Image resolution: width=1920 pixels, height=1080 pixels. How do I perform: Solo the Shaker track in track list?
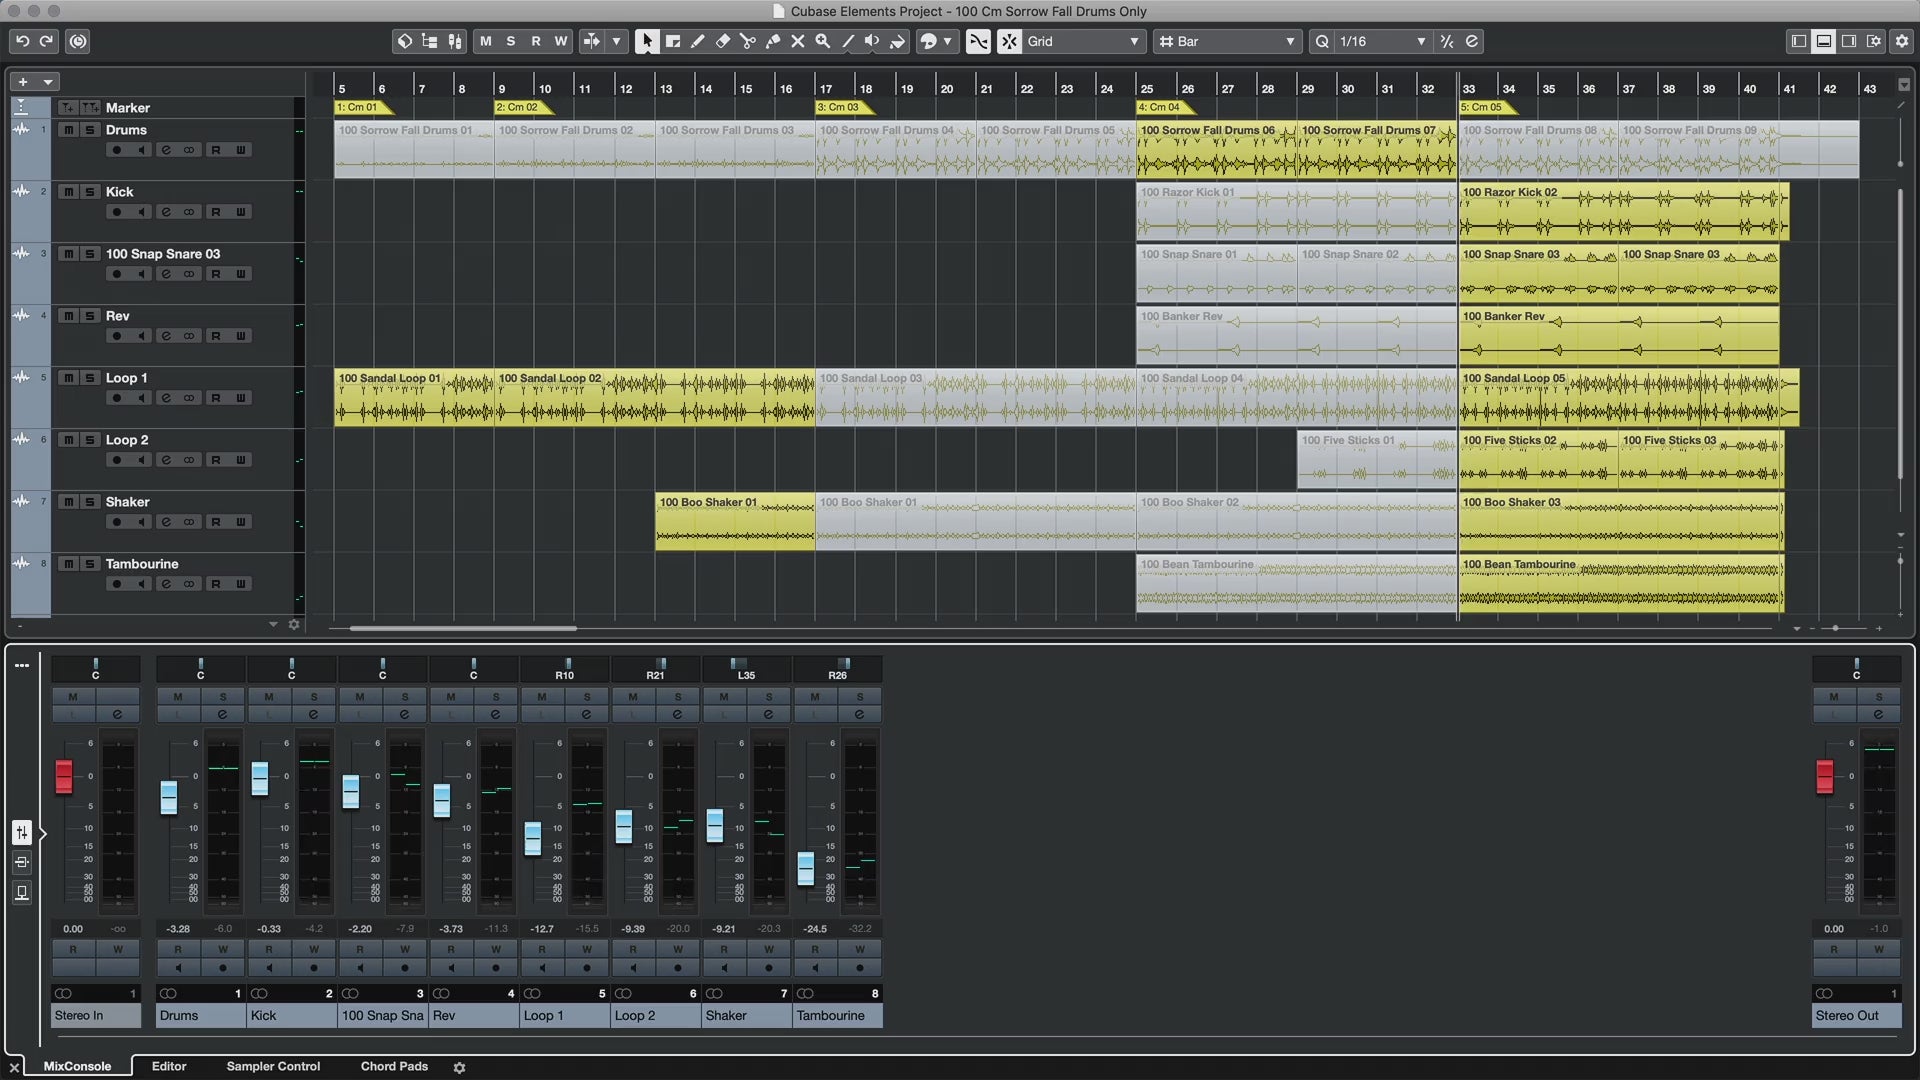(x=90, y=502)
